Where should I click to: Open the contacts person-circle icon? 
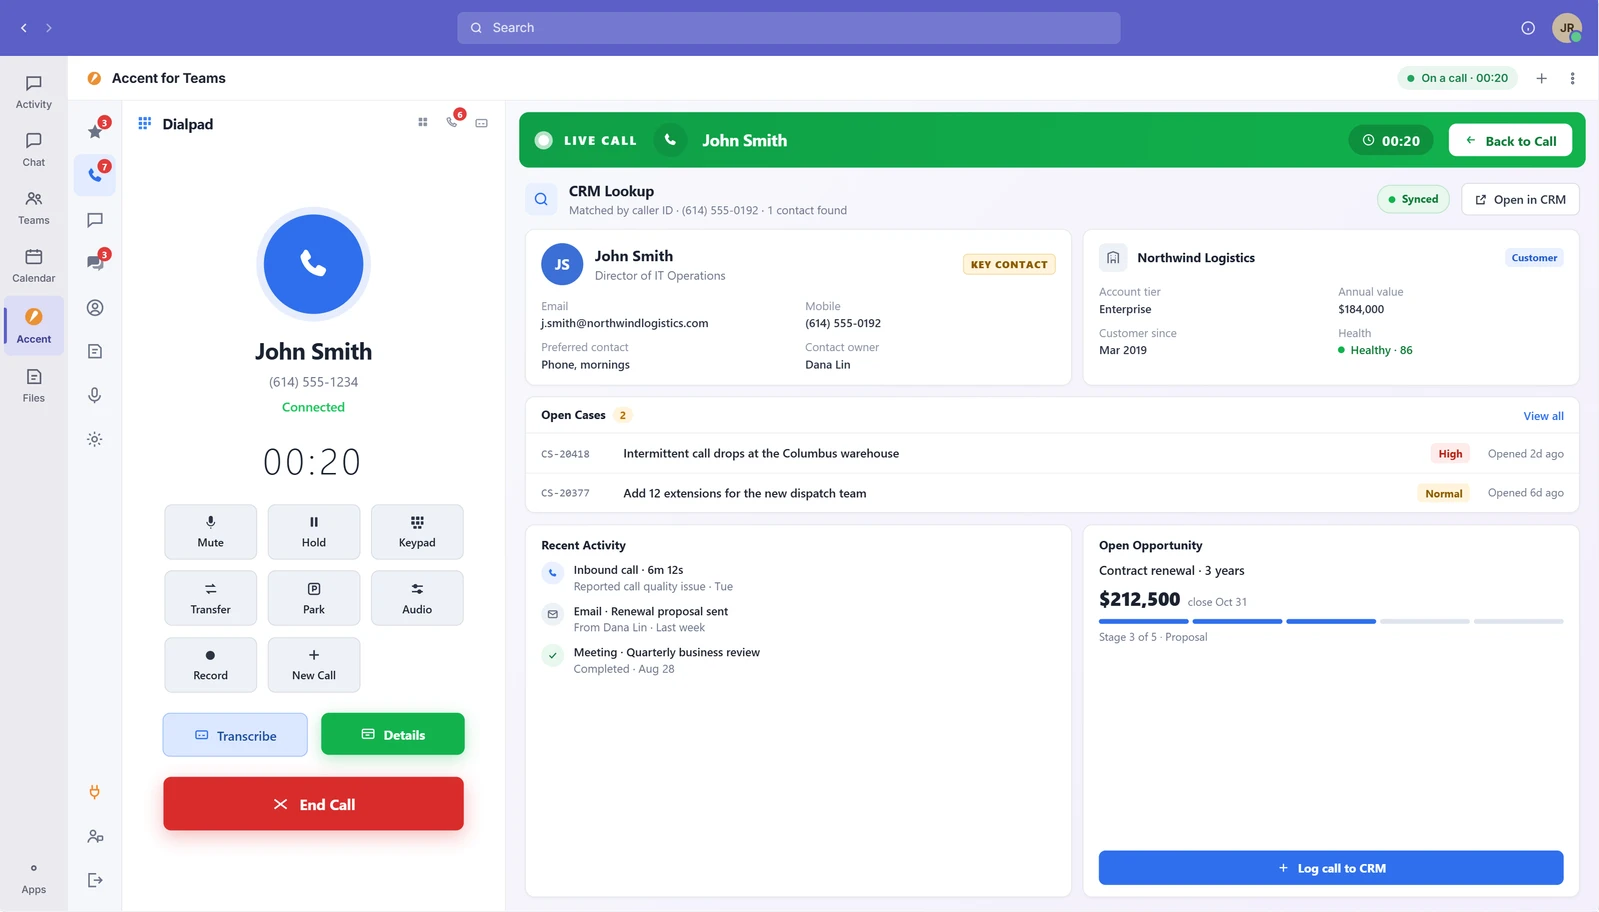click(95, 308)
